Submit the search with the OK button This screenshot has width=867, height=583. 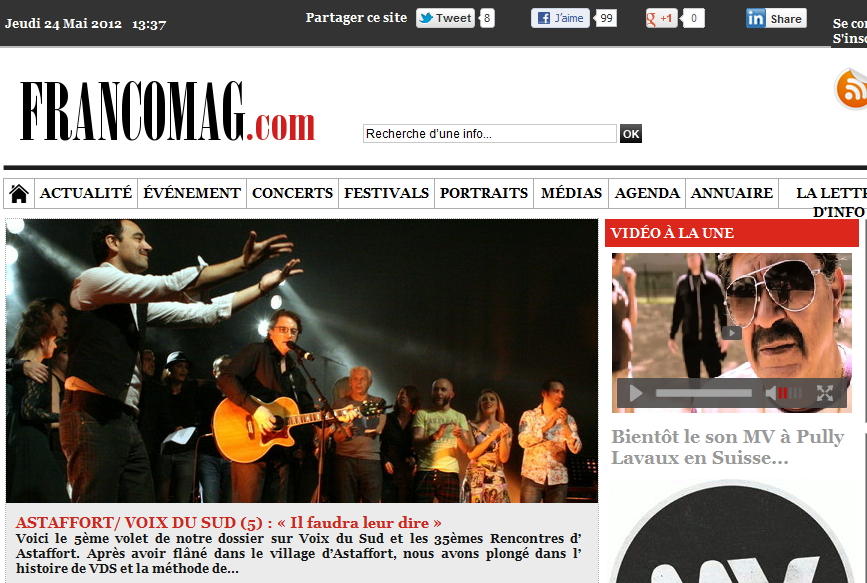click(631, 134)
